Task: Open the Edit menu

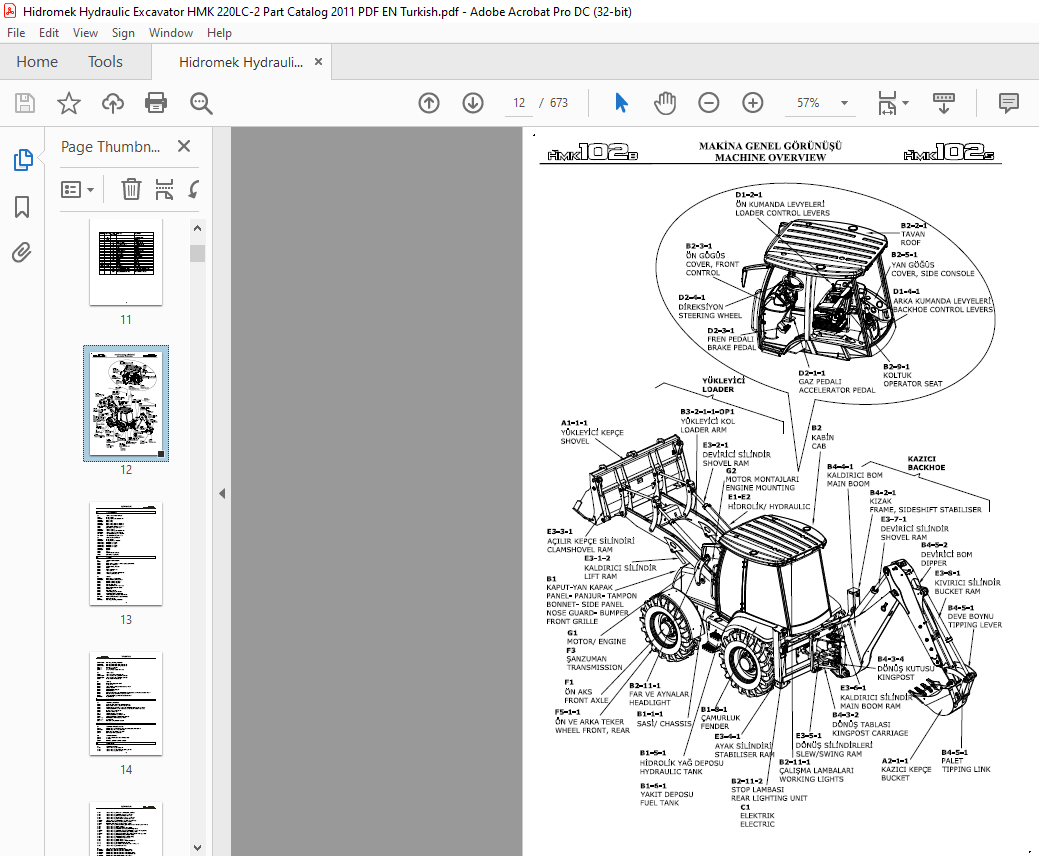Action: pyautogui.click(x=49, y=32)
